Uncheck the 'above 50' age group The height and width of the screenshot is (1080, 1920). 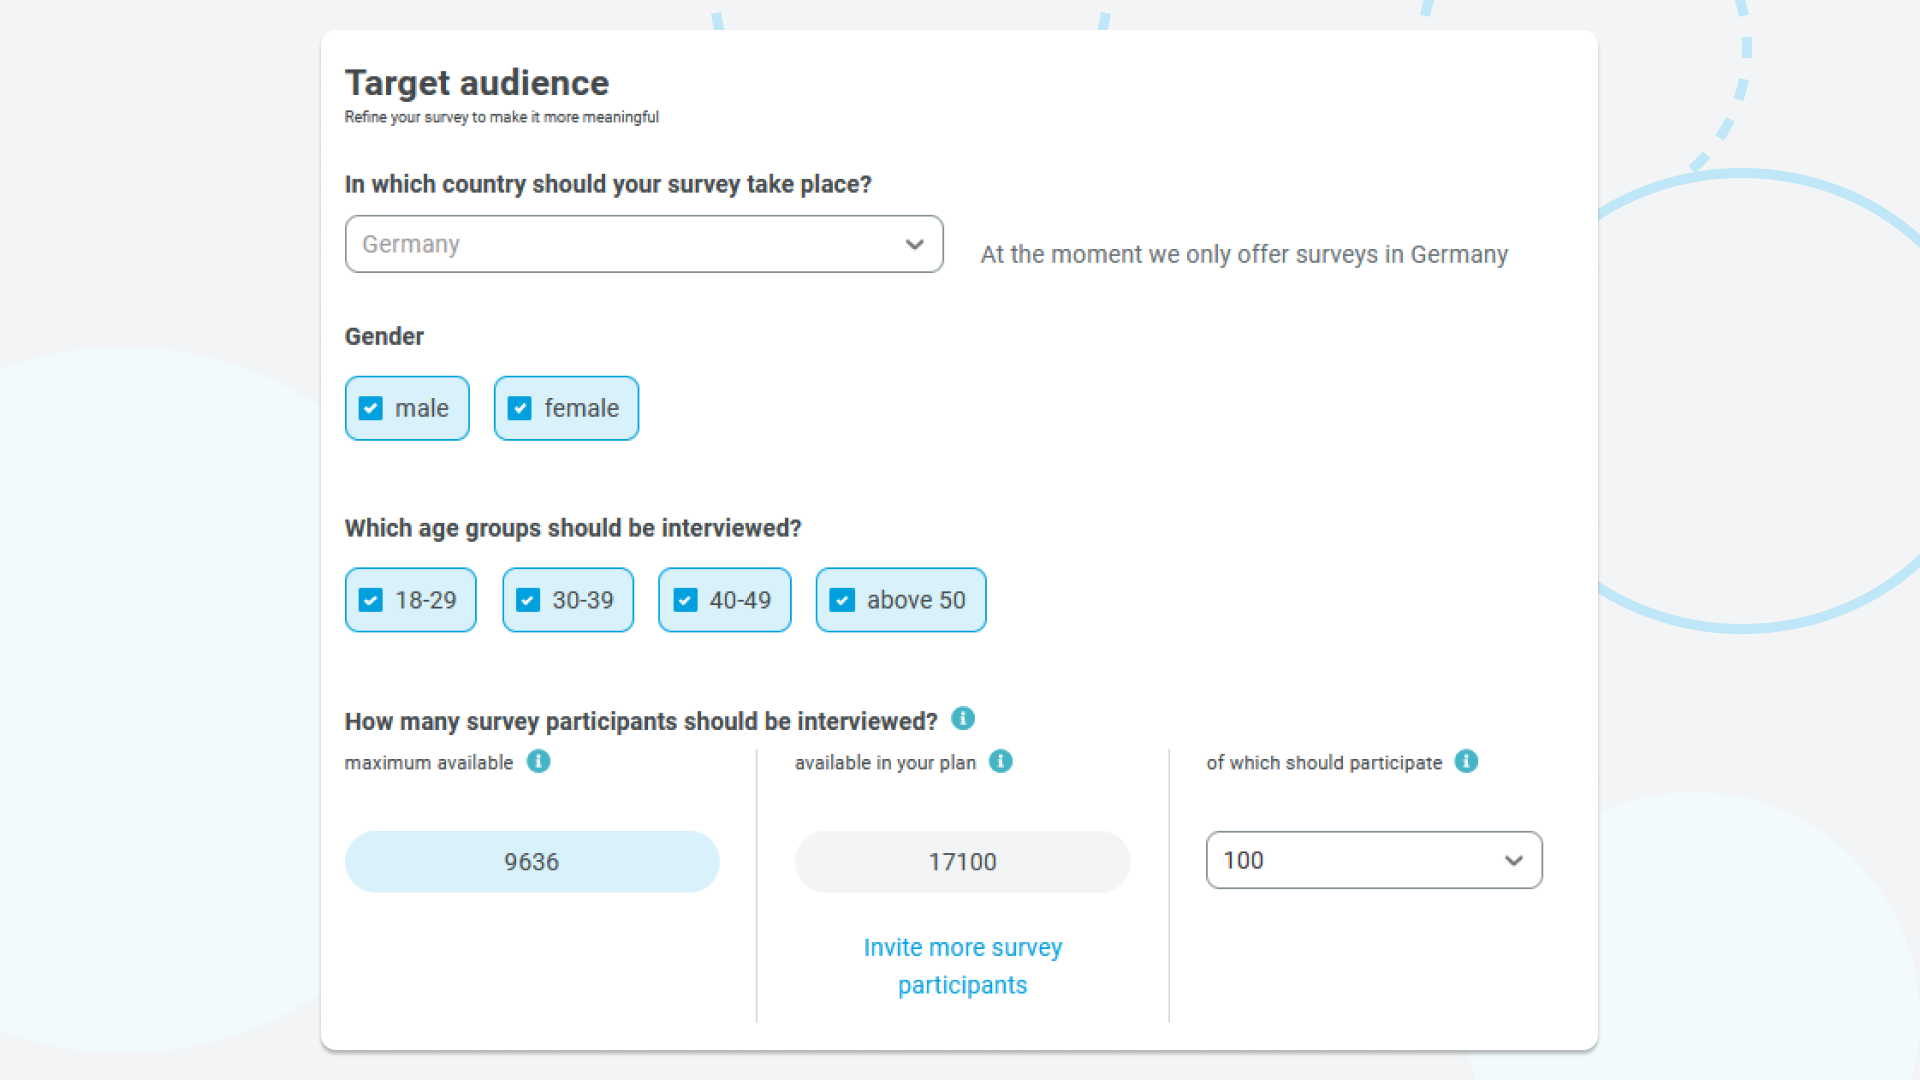[842, 600]
